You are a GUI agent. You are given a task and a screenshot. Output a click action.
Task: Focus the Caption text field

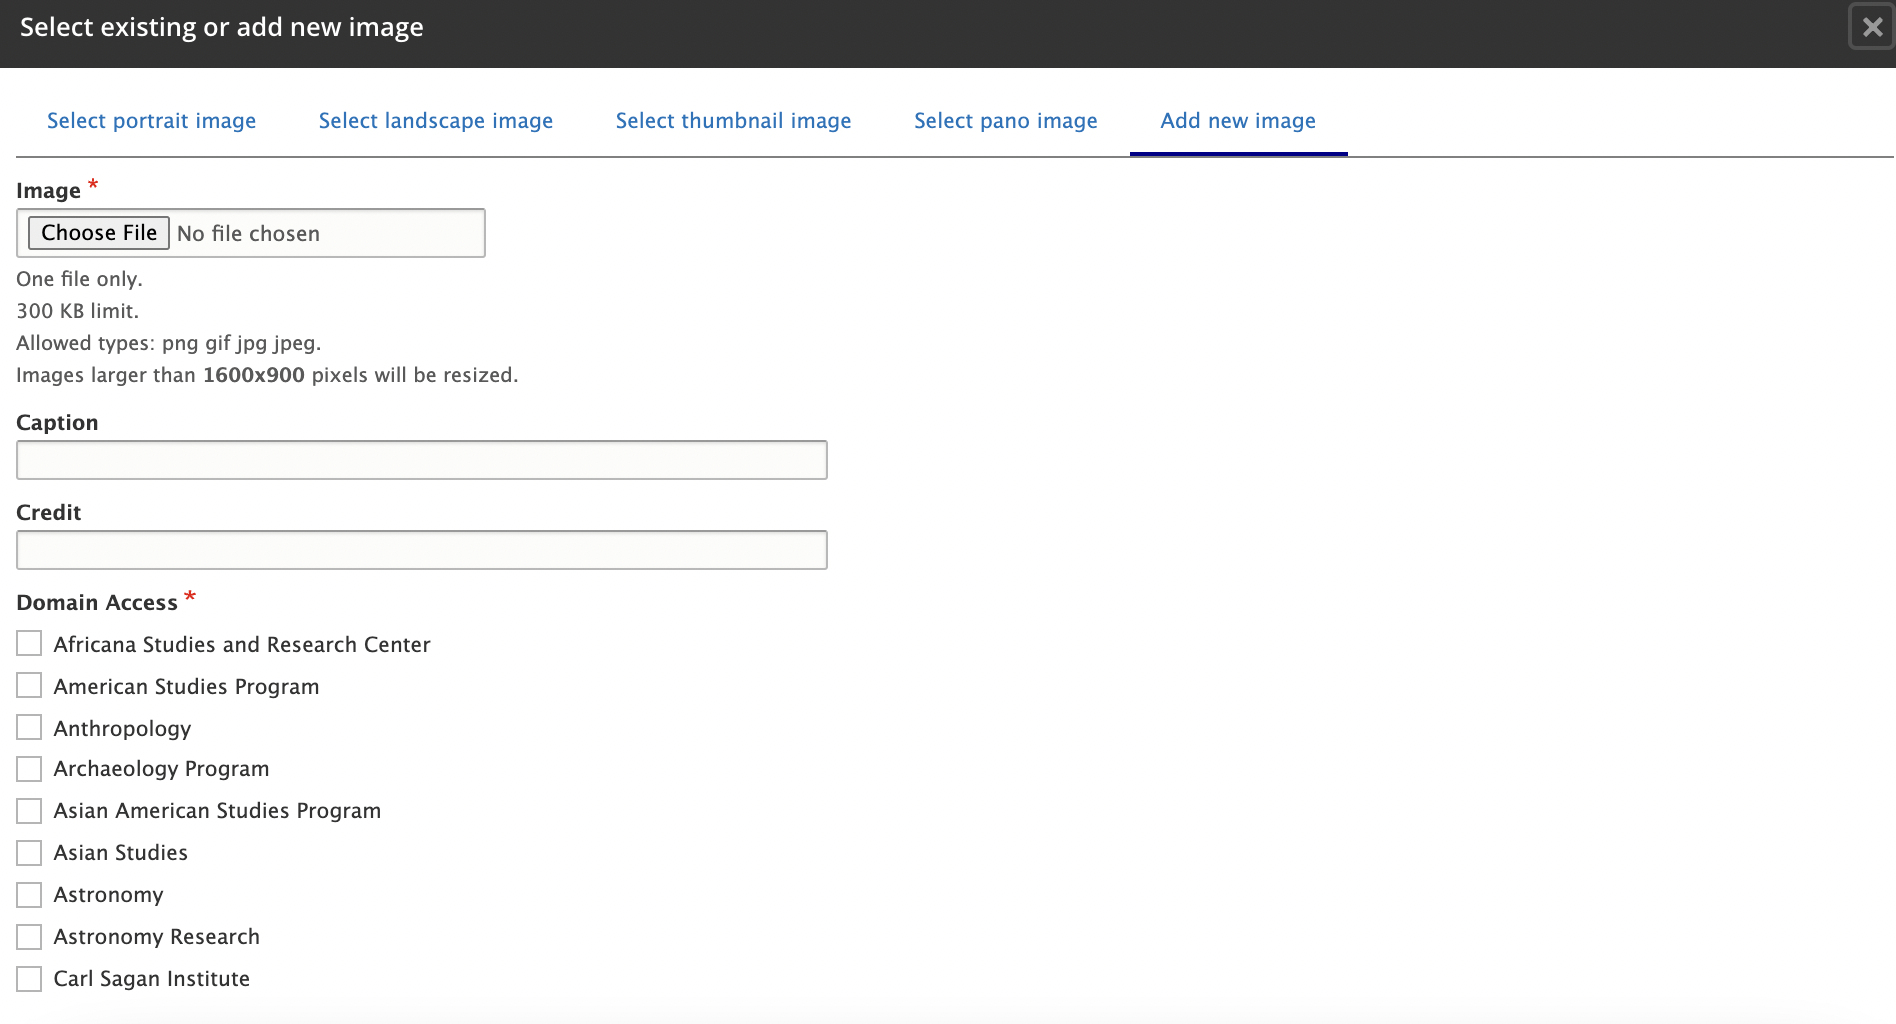pyautogui.click(x=421, y=460)
